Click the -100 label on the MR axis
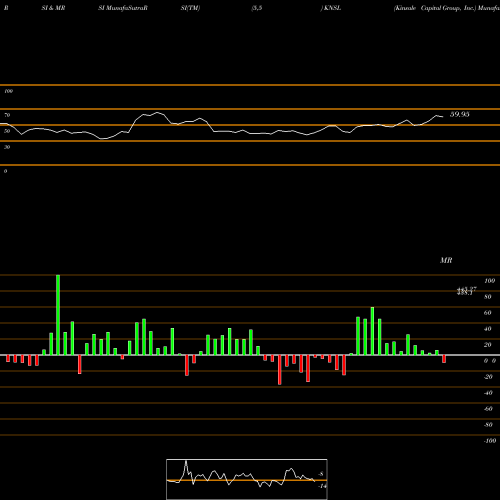500x500 pixels. (x=490, y=441)
